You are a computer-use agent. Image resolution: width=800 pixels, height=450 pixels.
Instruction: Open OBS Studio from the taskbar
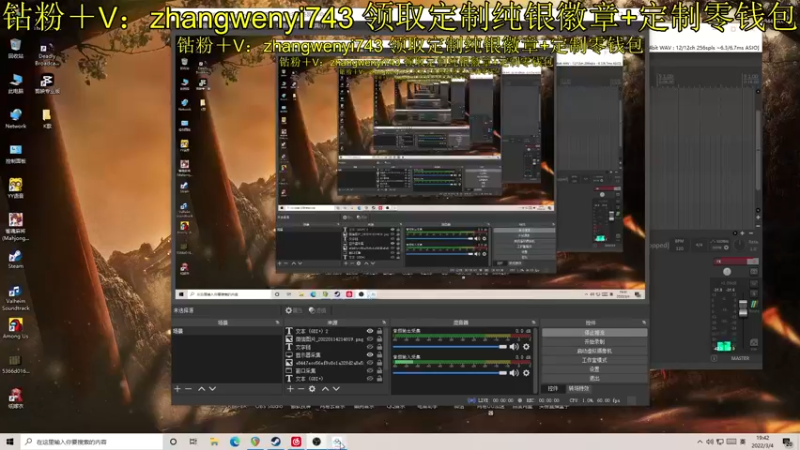tap(316, 442)
